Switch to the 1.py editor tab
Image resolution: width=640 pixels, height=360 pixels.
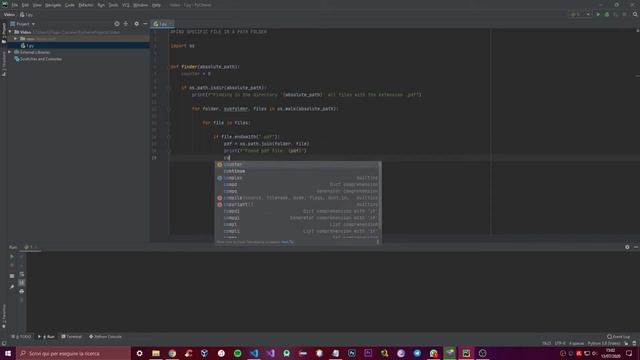tap(162, 24)
